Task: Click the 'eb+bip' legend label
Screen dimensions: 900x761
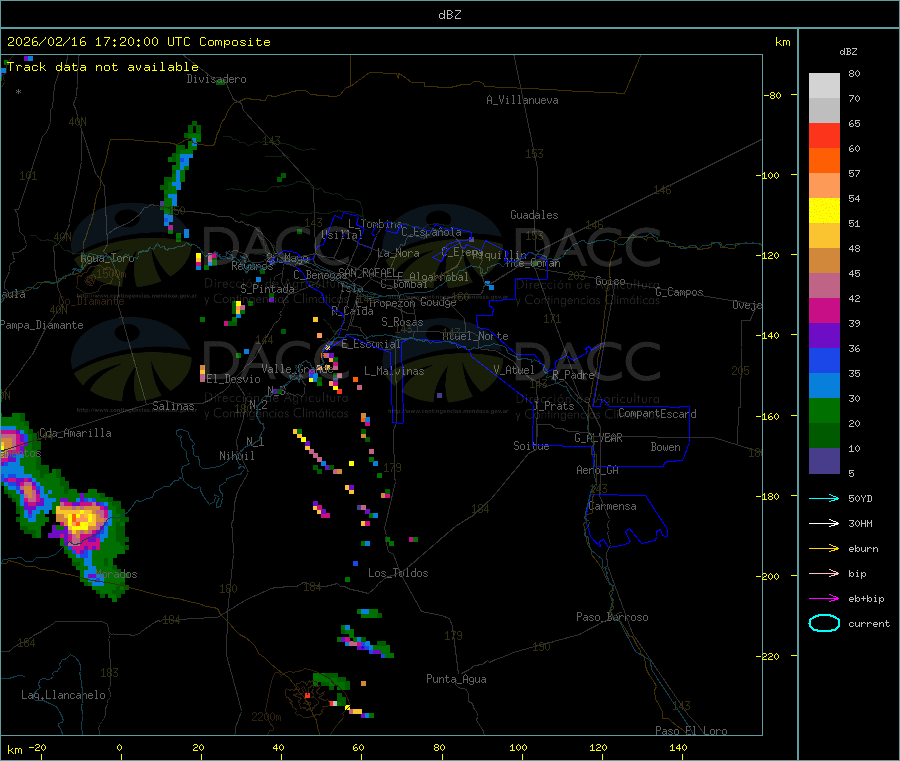Action: click(866, 599)
